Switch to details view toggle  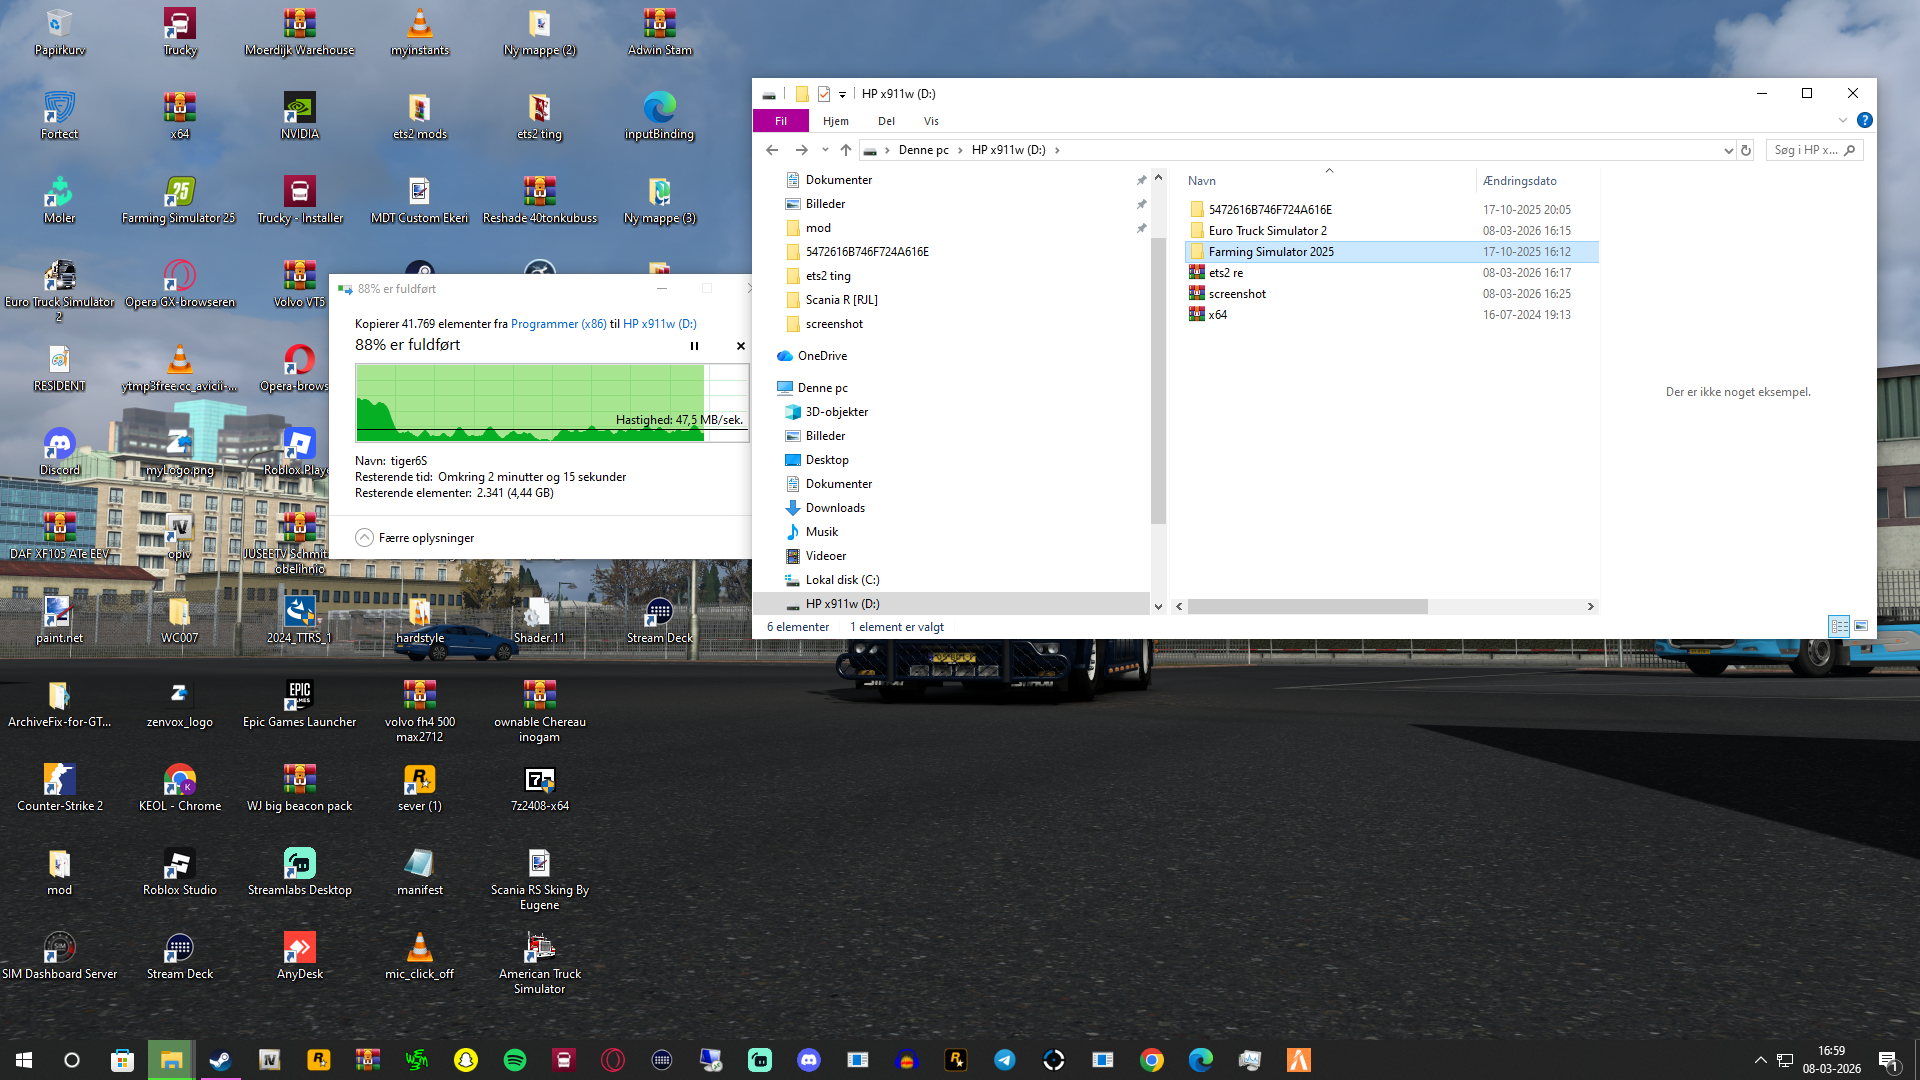click(1839, 626)
